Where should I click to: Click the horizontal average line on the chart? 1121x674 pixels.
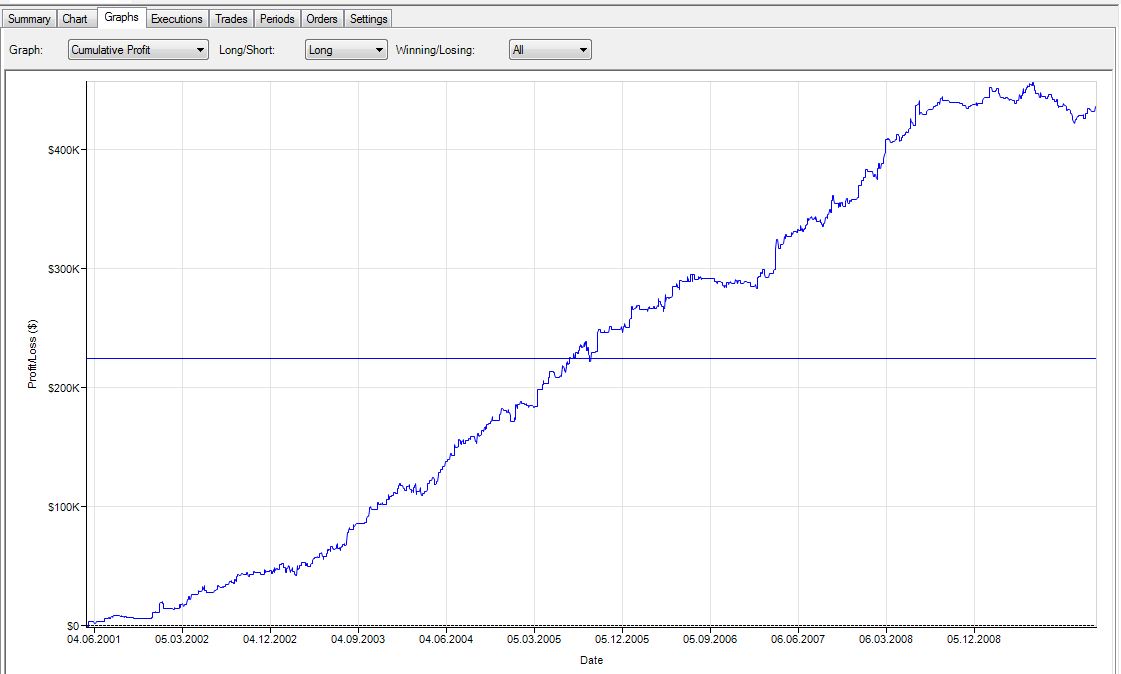point(300,358)
